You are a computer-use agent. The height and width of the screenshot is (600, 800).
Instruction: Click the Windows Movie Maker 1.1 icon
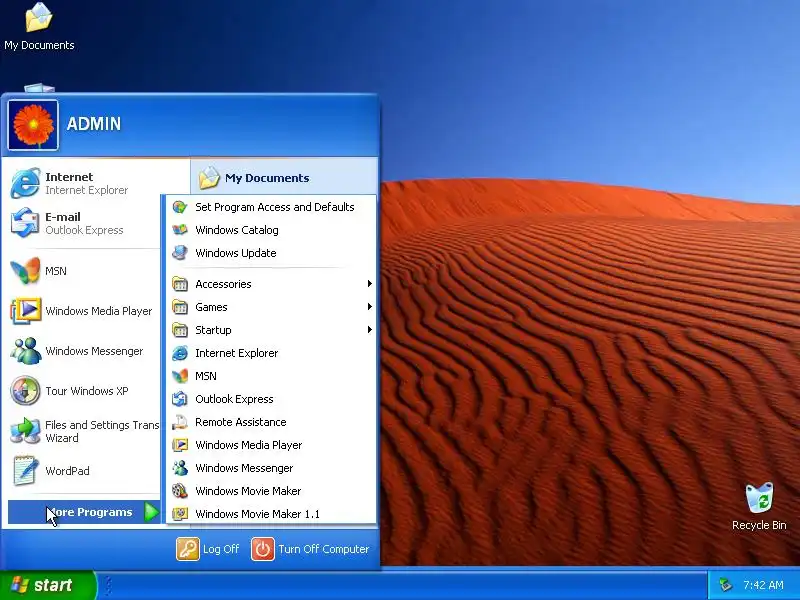(180, 514)
